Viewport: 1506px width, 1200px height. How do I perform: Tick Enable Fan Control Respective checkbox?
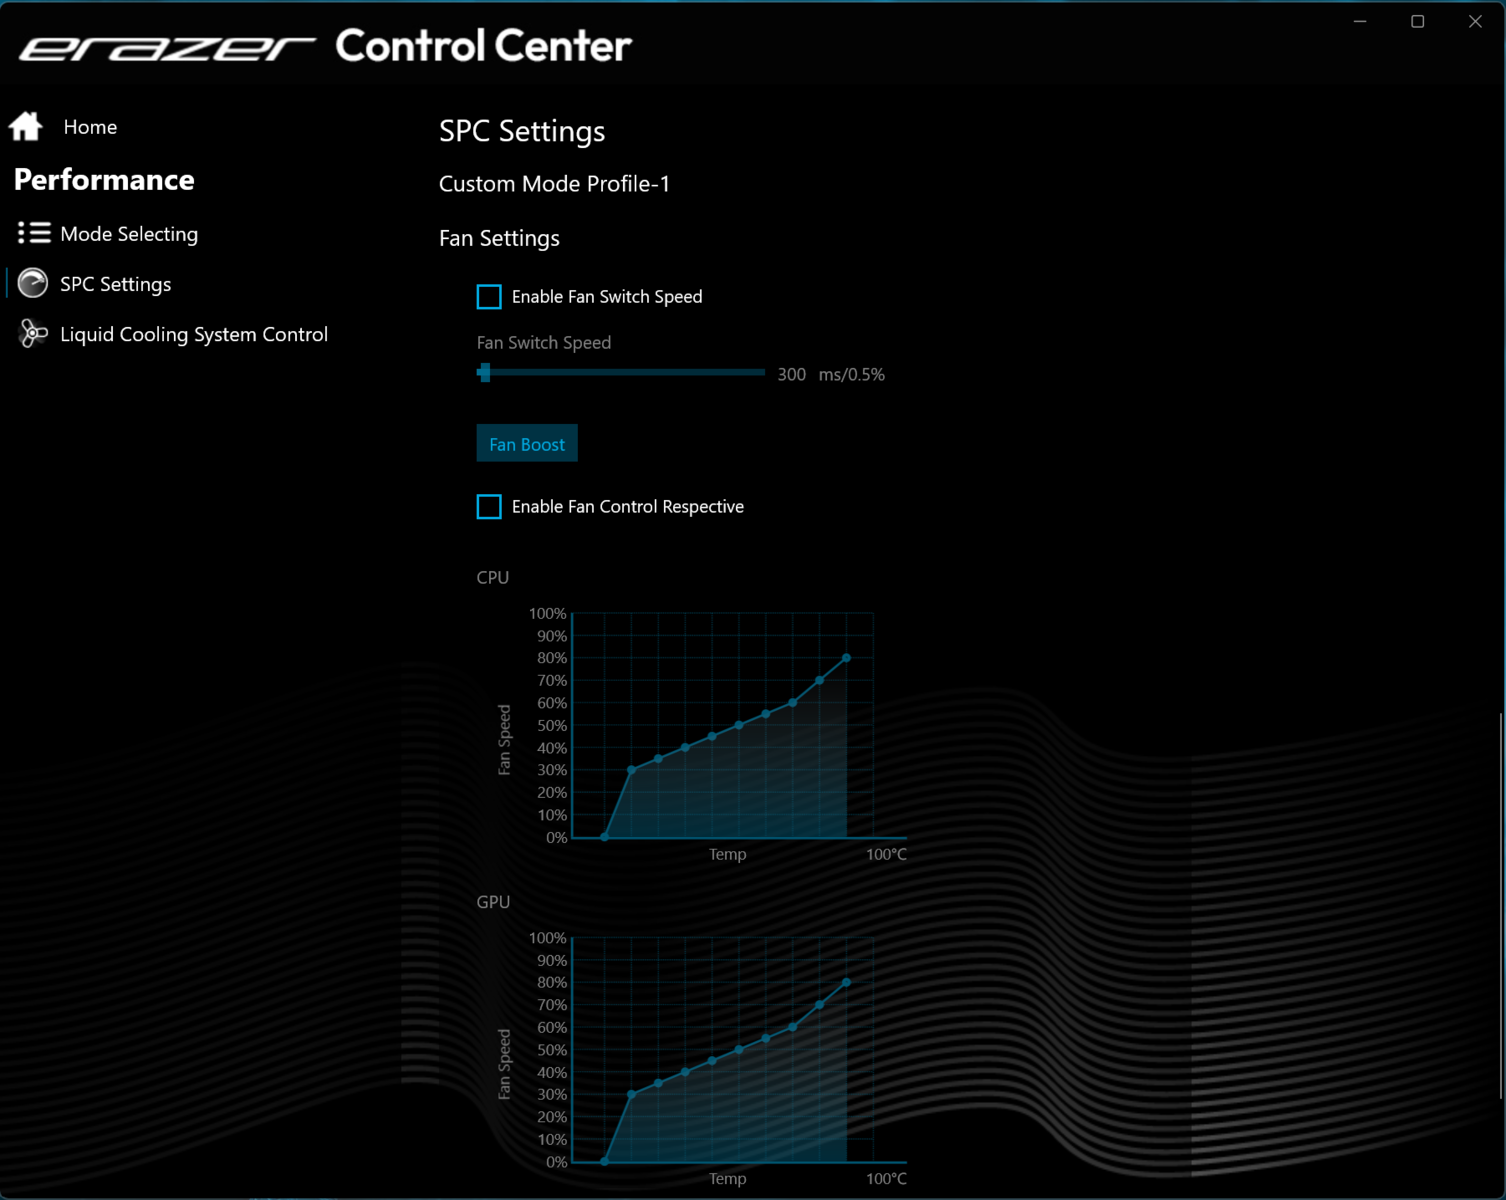[489, 507]
